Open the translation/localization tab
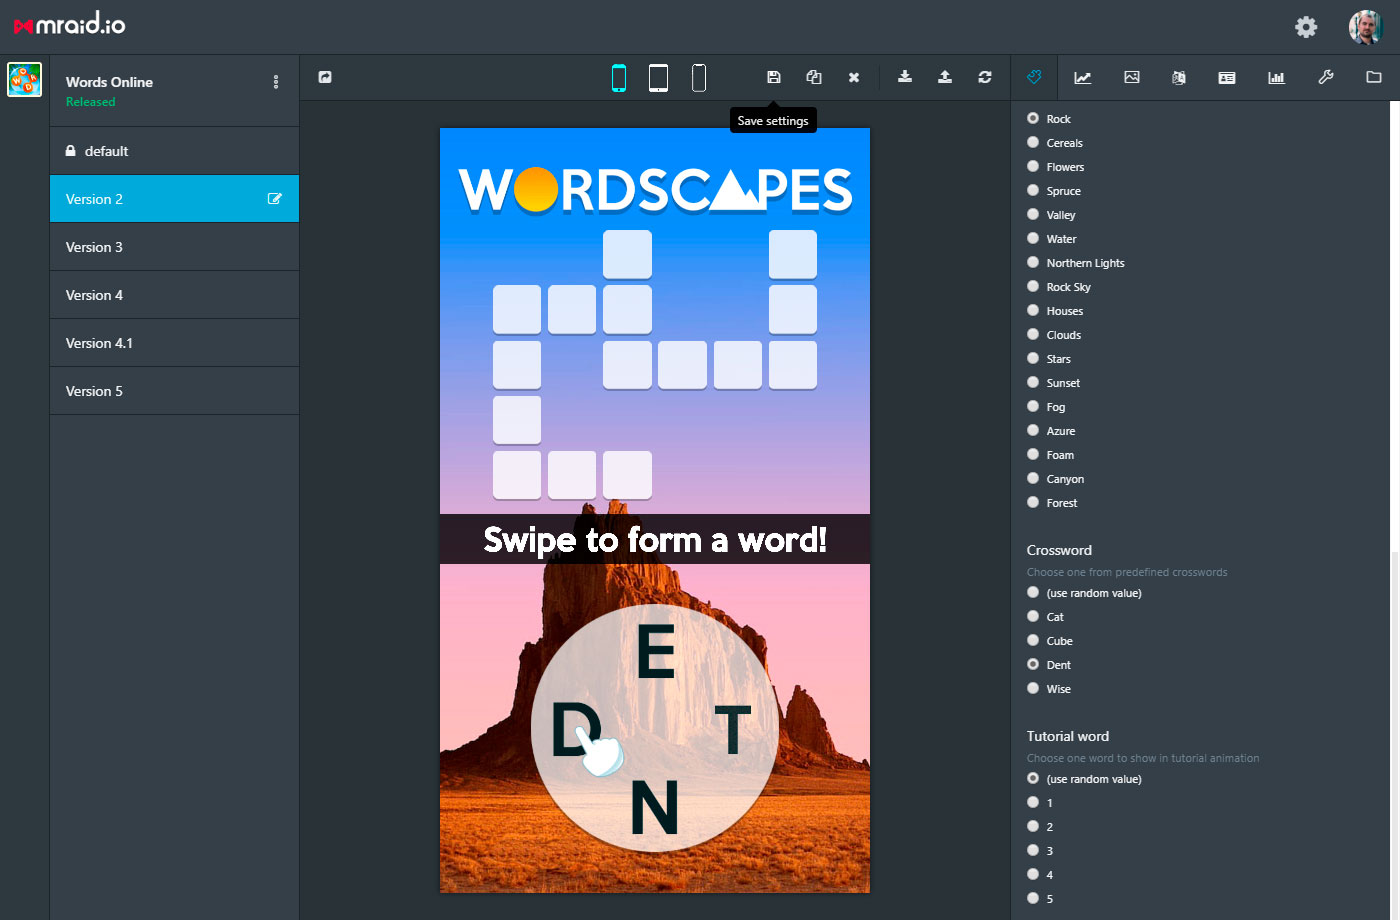1400x920 pixels. pos(1179,77)
